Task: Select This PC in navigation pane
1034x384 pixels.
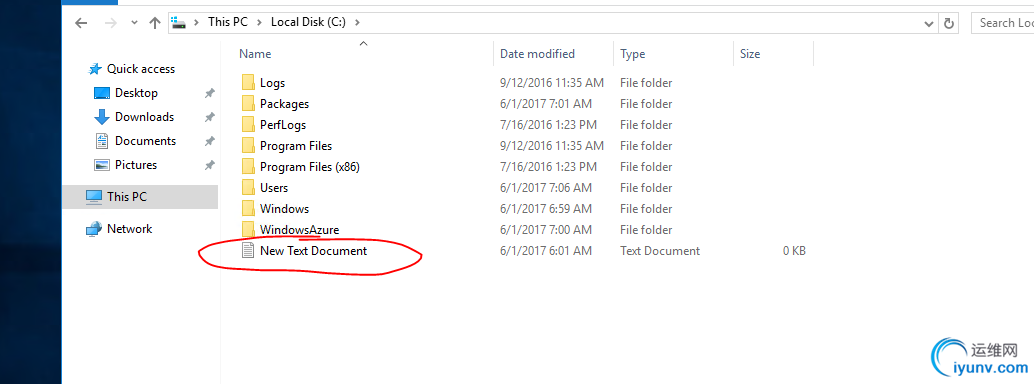Action: 140,197
